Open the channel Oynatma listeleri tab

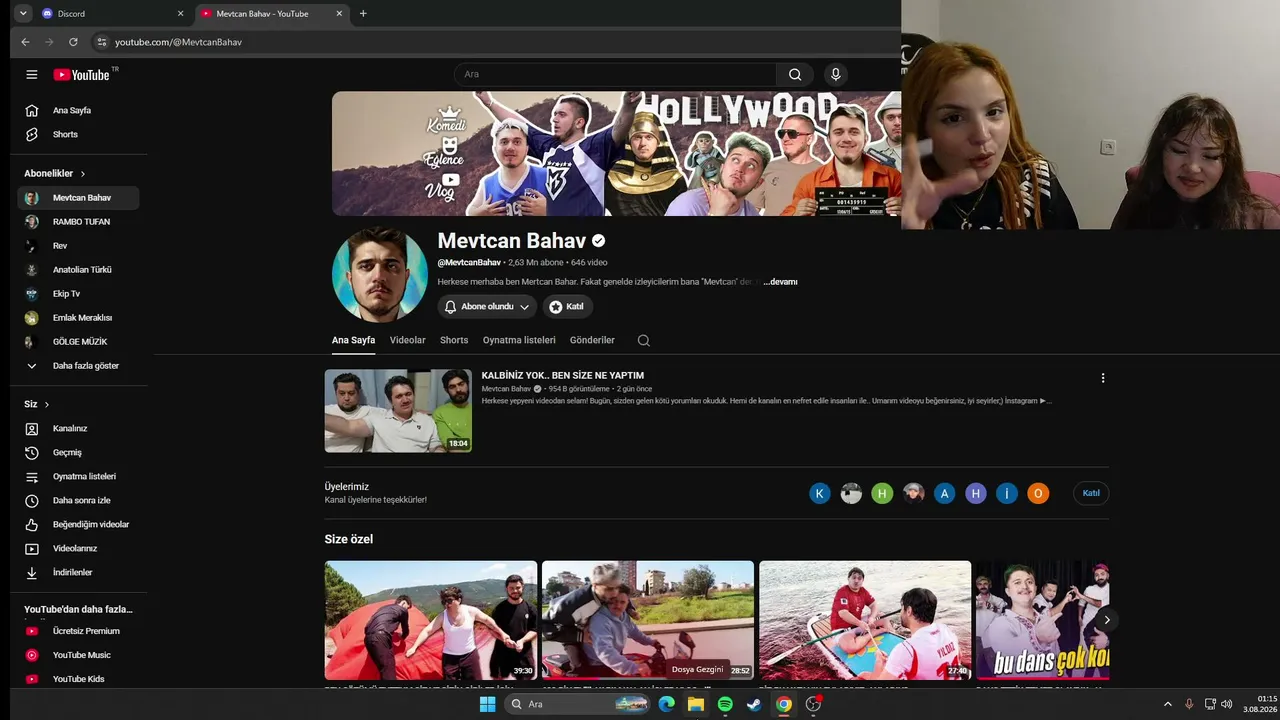click(x=519, y=340)
